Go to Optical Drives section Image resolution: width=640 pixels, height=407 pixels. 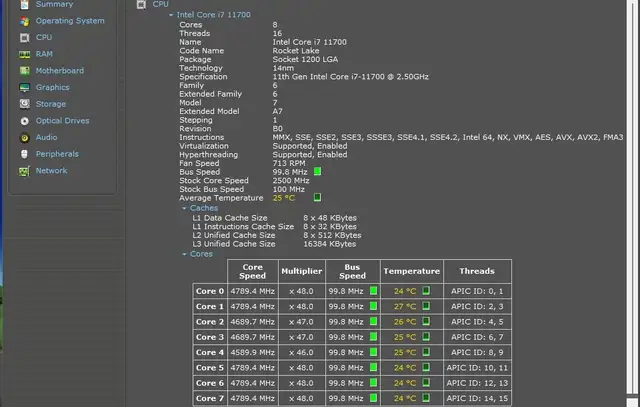click(x=62, y=121)
